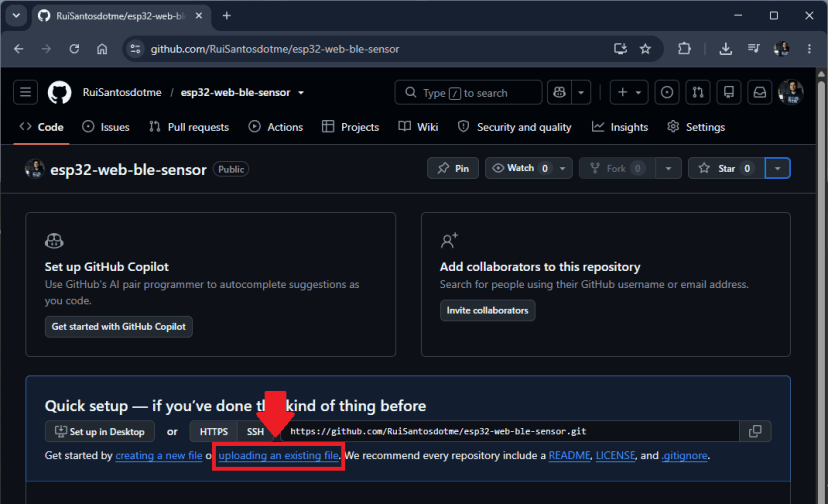
Task: Open the Create new plus menu
Action: point(628,92)
